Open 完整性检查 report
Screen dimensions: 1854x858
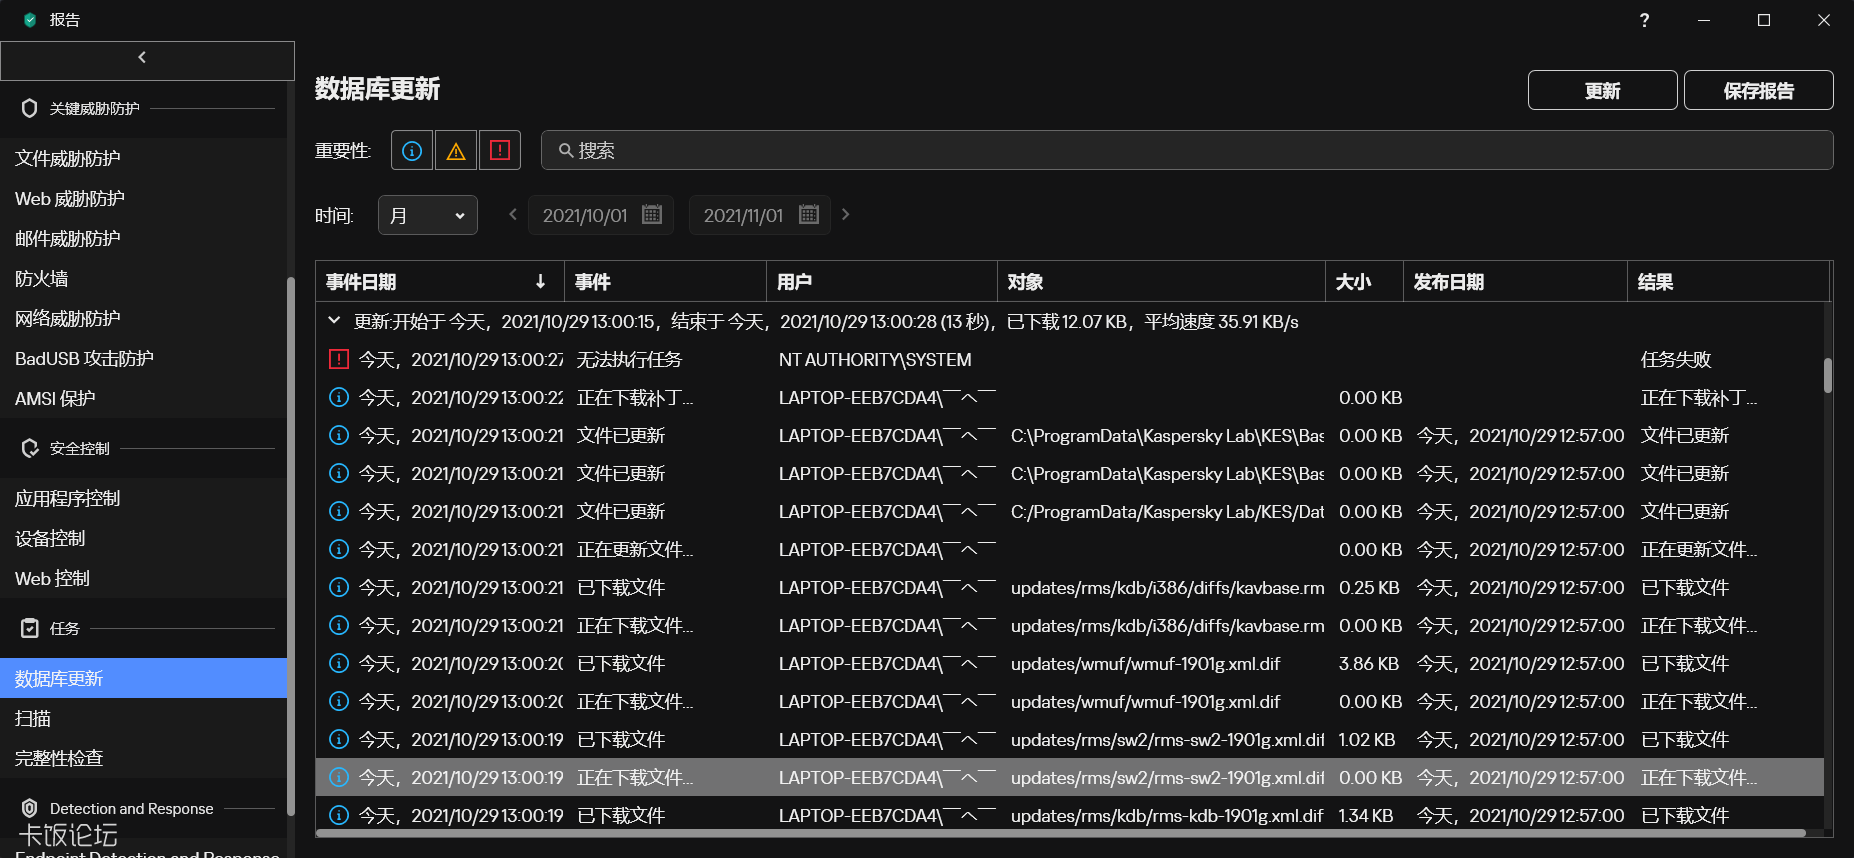143,758
